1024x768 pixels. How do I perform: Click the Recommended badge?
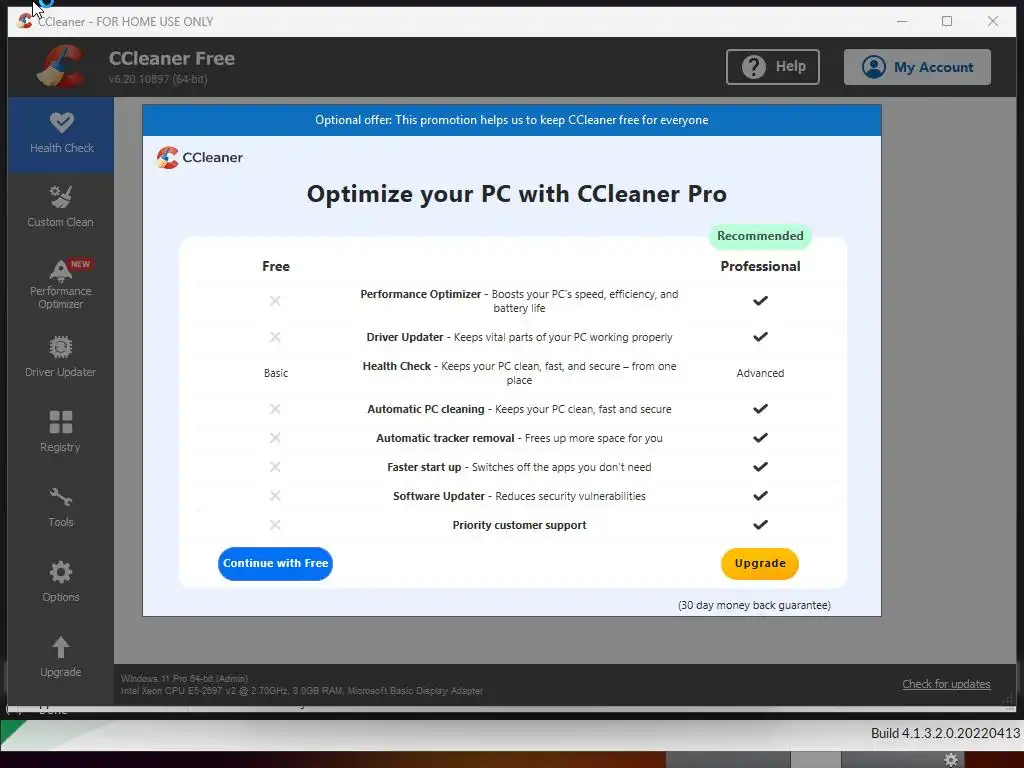click(x=760, y=236)
